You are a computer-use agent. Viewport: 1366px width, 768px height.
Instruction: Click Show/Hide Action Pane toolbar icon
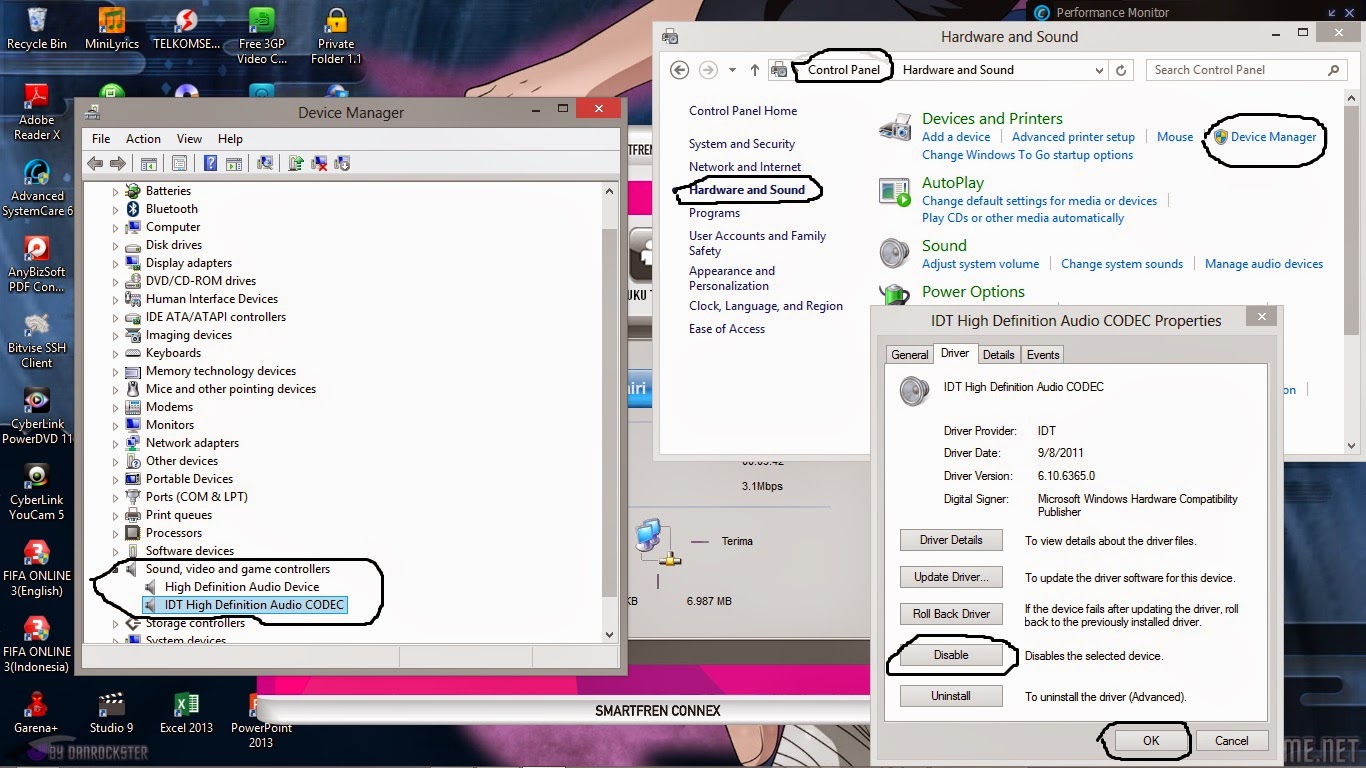[233, 163]
